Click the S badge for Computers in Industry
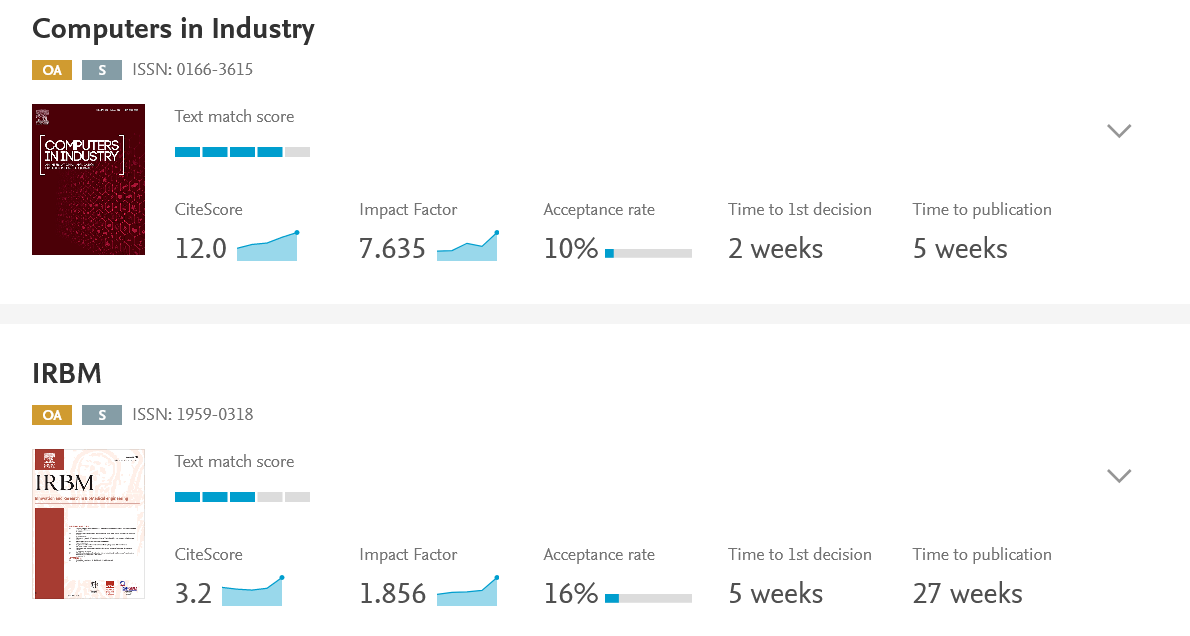This screenshot has height=636, width=1190. pyautogui.click(x=102, y=70)
